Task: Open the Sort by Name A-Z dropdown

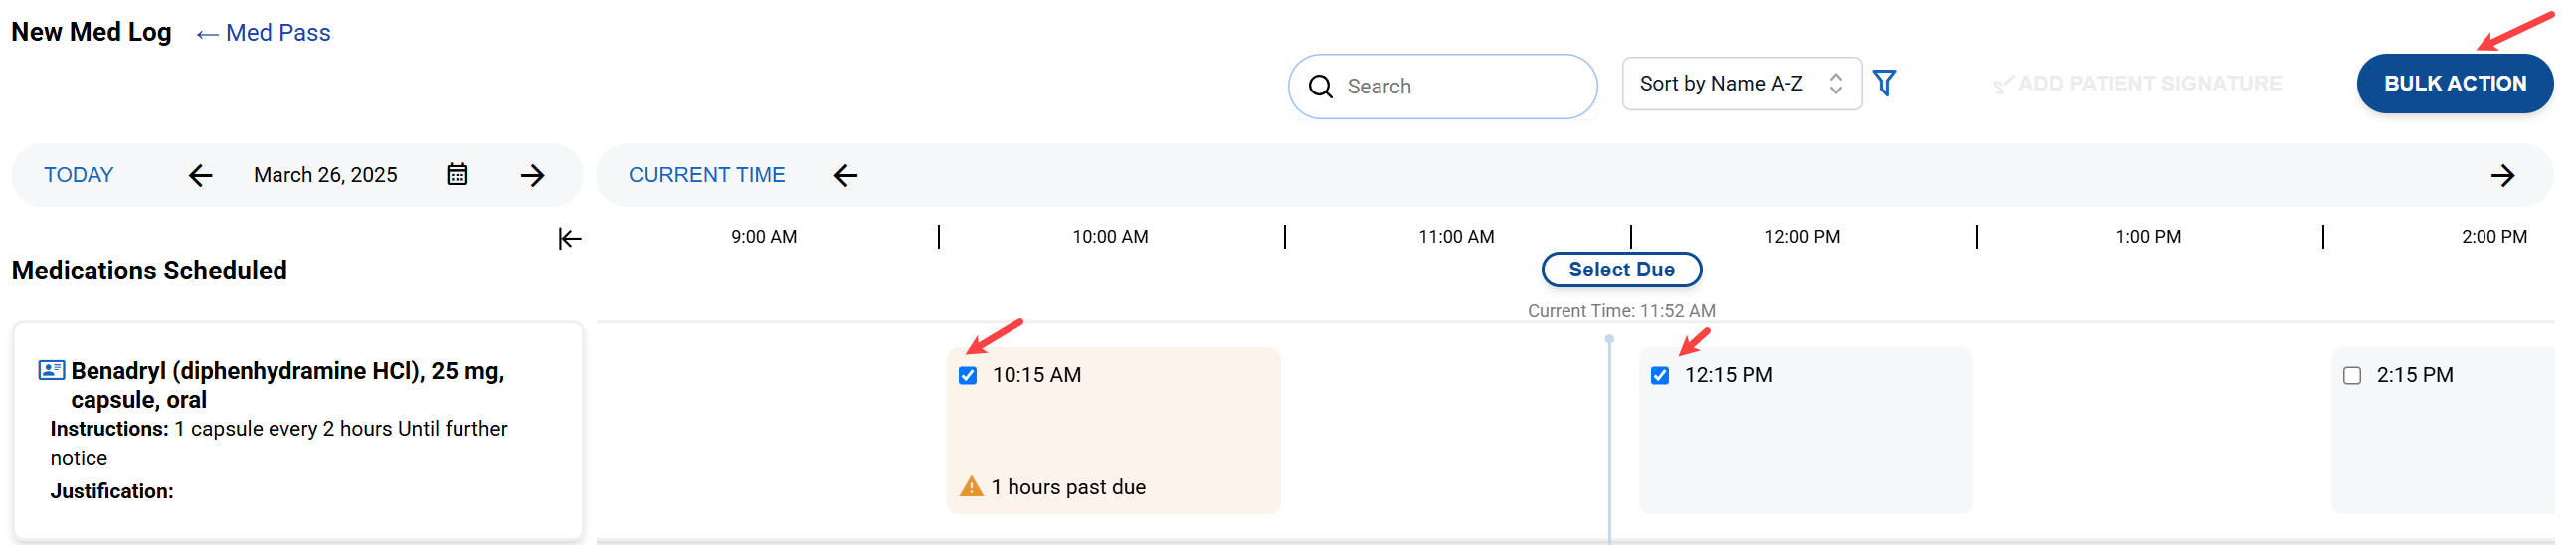Action: [x=1740, y=84]
